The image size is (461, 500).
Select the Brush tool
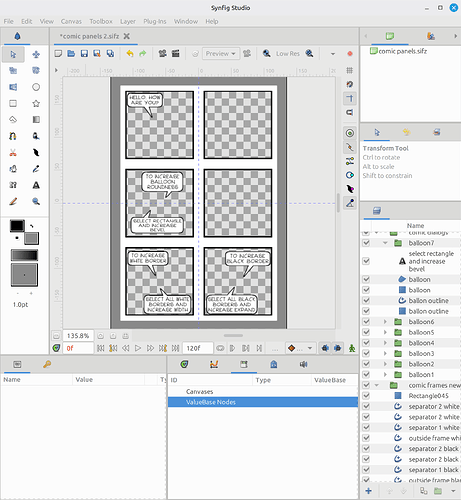13,201
